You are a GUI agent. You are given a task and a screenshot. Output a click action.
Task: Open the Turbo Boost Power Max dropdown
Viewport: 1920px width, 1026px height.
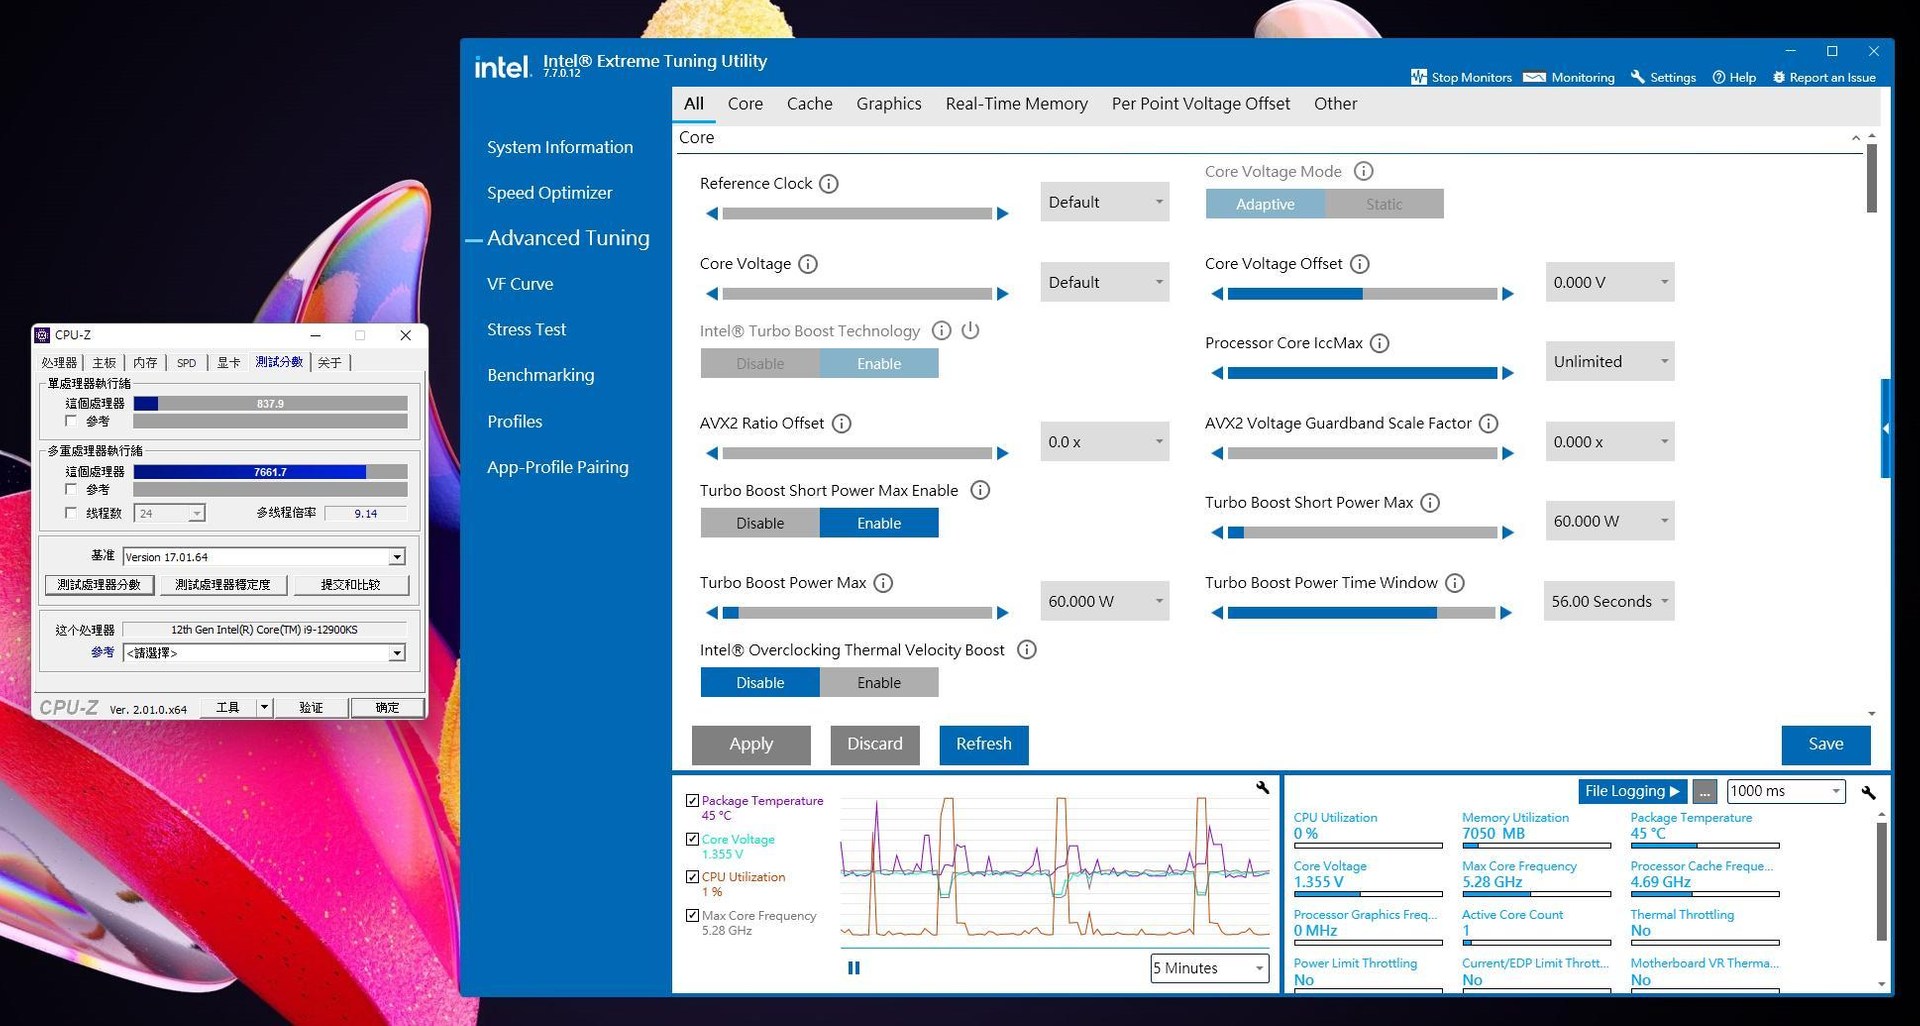pyautogui.click(x=1104, y=601)
